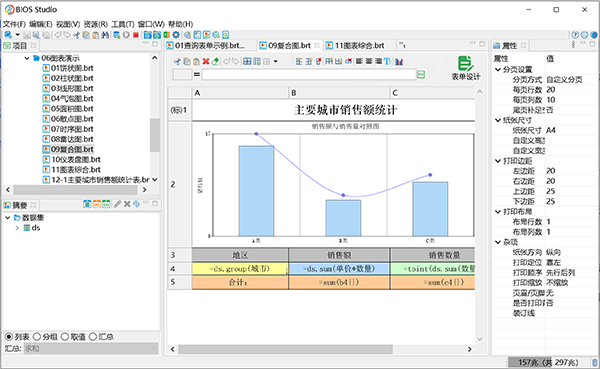Select the 列表 radio button
Viewport: 600px width, 369px height.
coord(8,337)
